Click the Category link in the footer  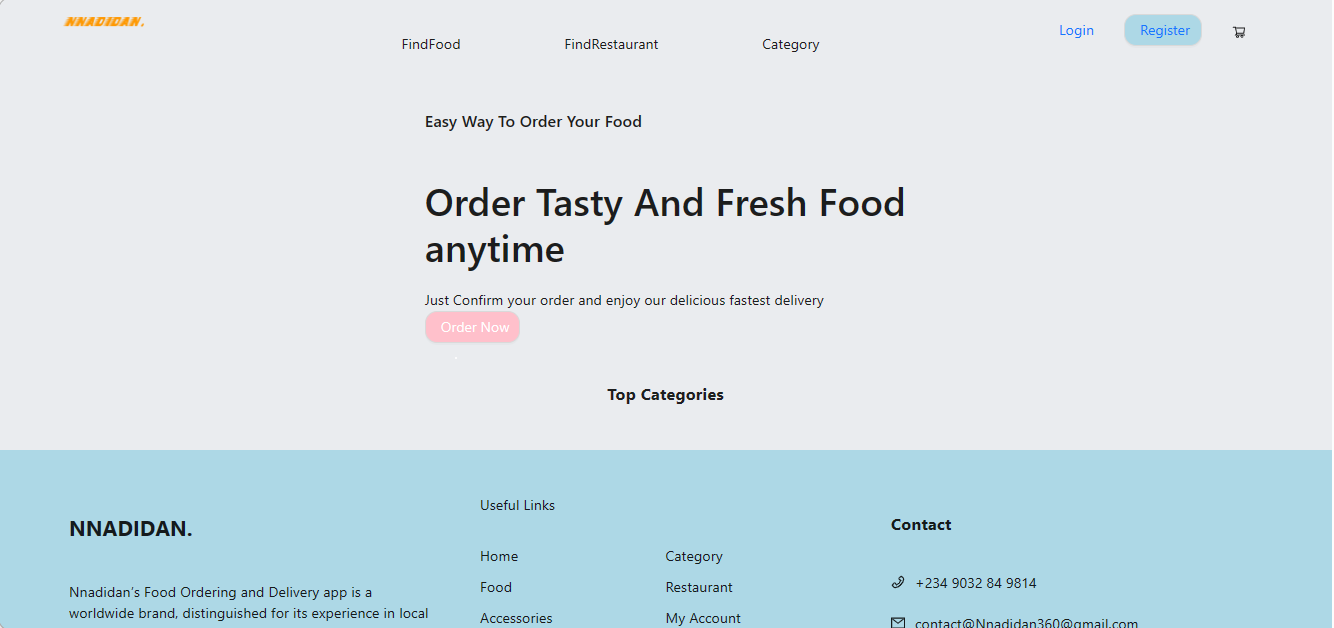pyautogui.click(x=694, y=556)
